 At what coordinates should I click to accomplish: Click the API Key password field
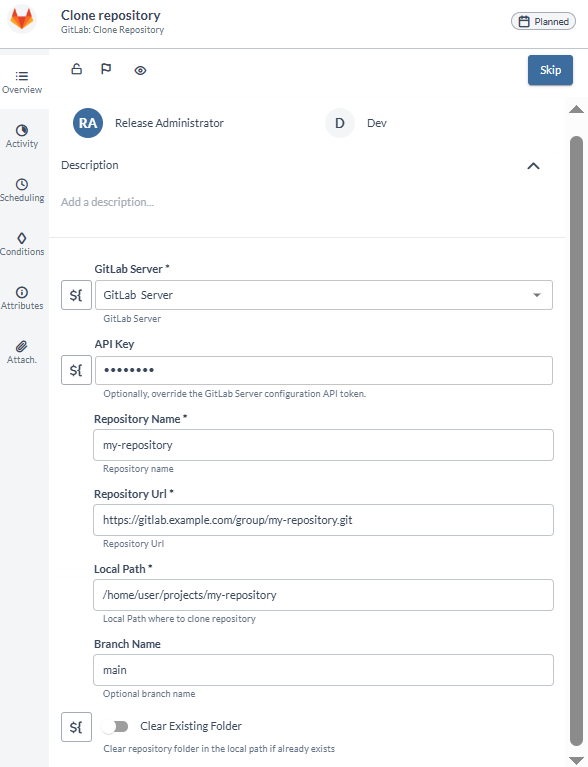[x=324, y=370]
